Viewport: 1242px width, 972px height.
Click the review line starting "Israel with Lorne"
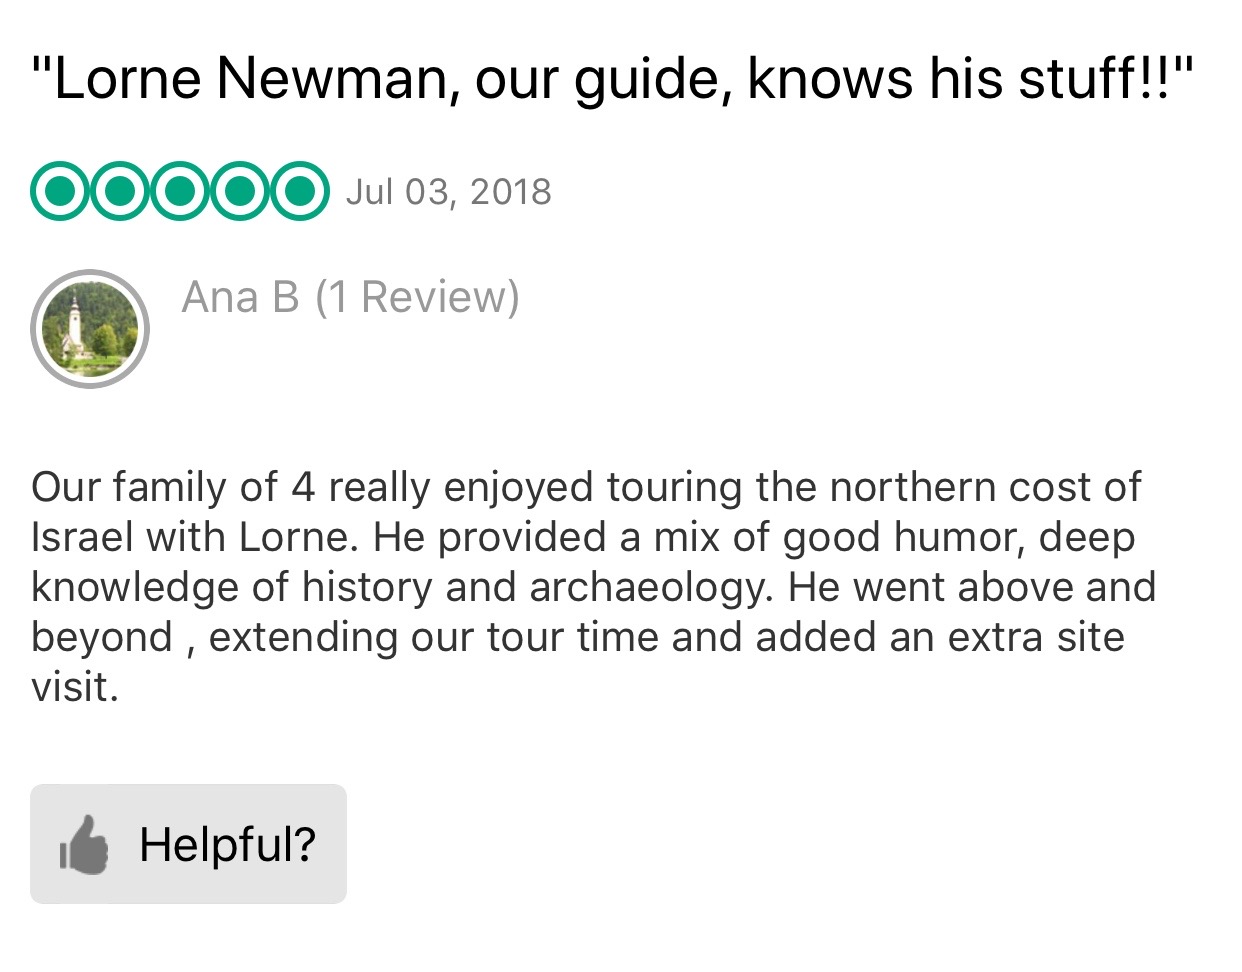point(582,537)
